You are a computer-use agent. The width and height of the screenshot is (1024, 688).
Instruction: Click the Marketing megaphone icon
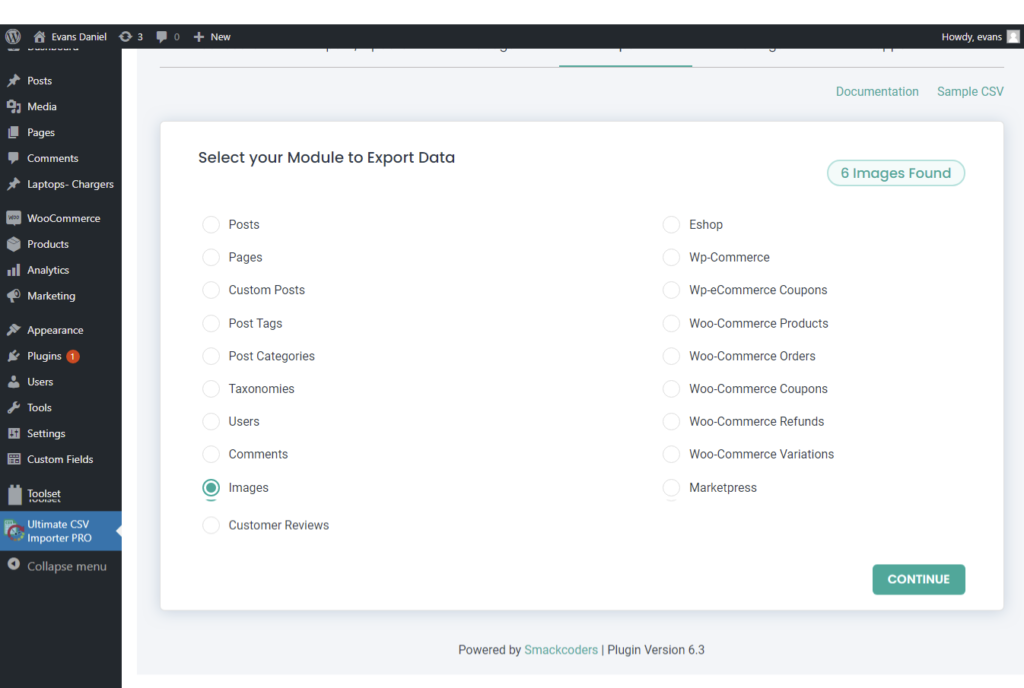click(14, 296)
